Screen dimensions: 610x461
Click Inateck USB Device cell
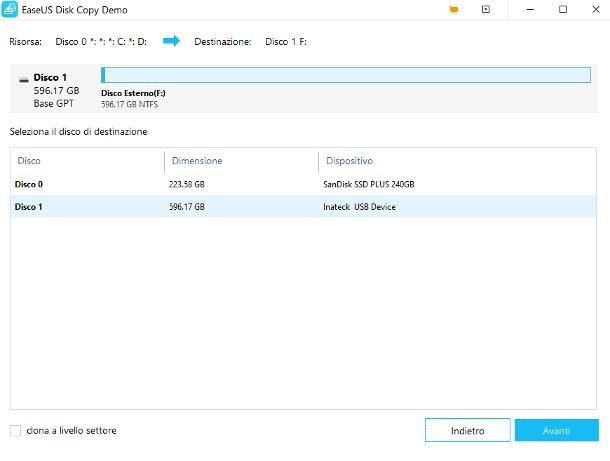point(359,207)
